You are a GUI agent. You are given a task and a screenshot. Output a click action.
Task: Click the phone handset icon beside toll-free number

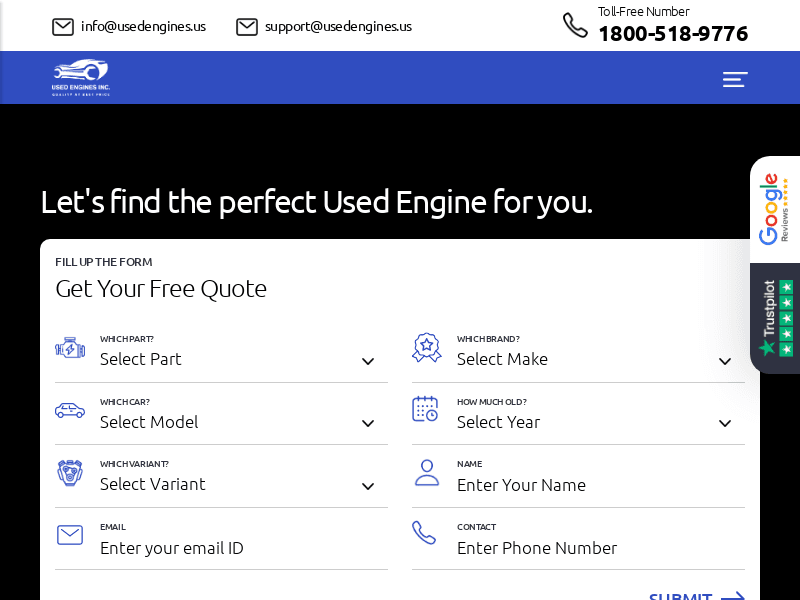[x=575, y=26]
